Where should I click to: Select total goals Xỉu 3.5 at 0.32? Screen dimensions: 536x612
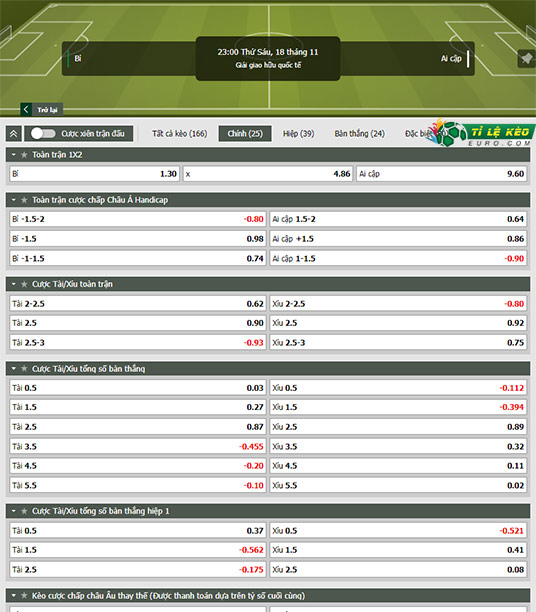point(398,447)
